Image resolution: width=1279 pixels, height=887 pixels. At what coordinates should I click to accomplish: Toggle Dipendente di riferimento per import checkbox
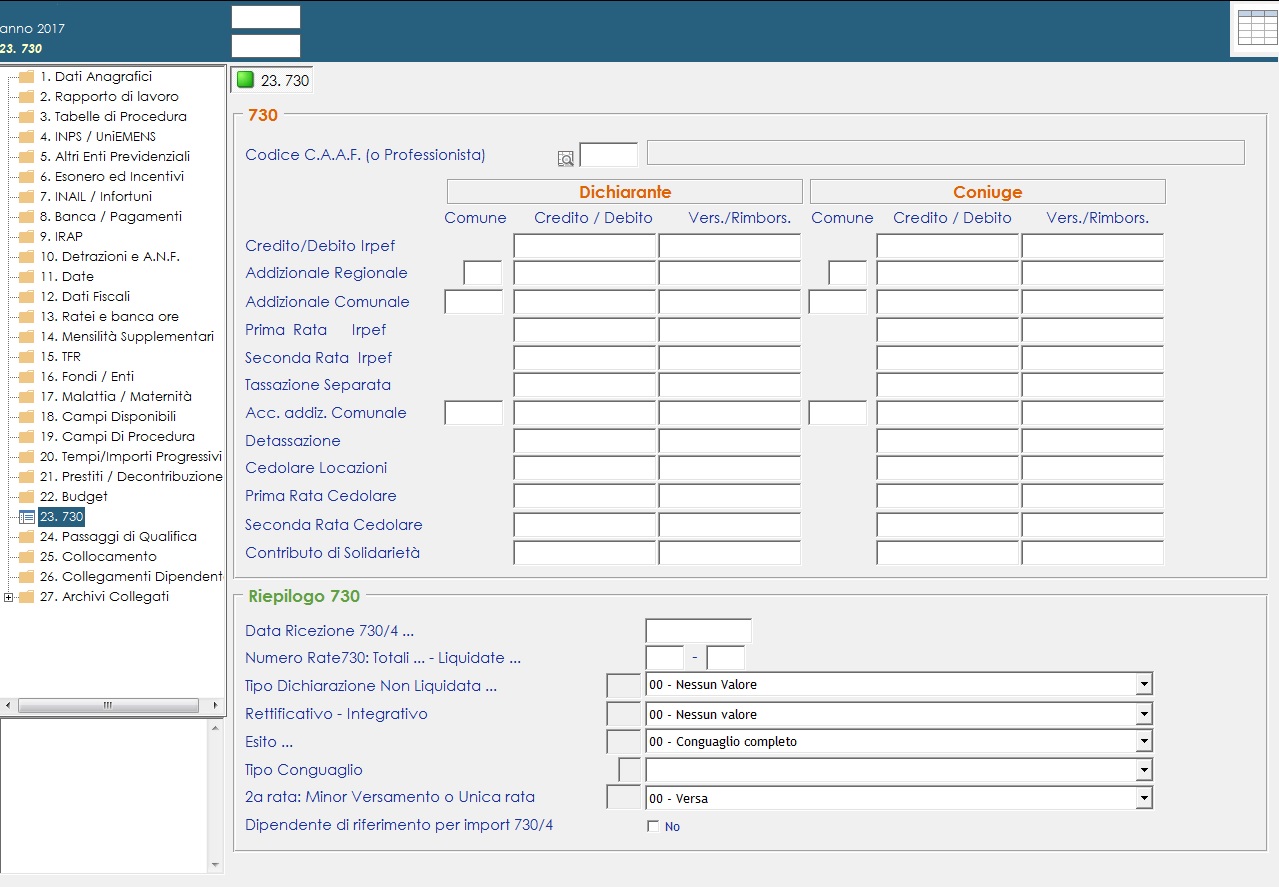pos(653,827)
